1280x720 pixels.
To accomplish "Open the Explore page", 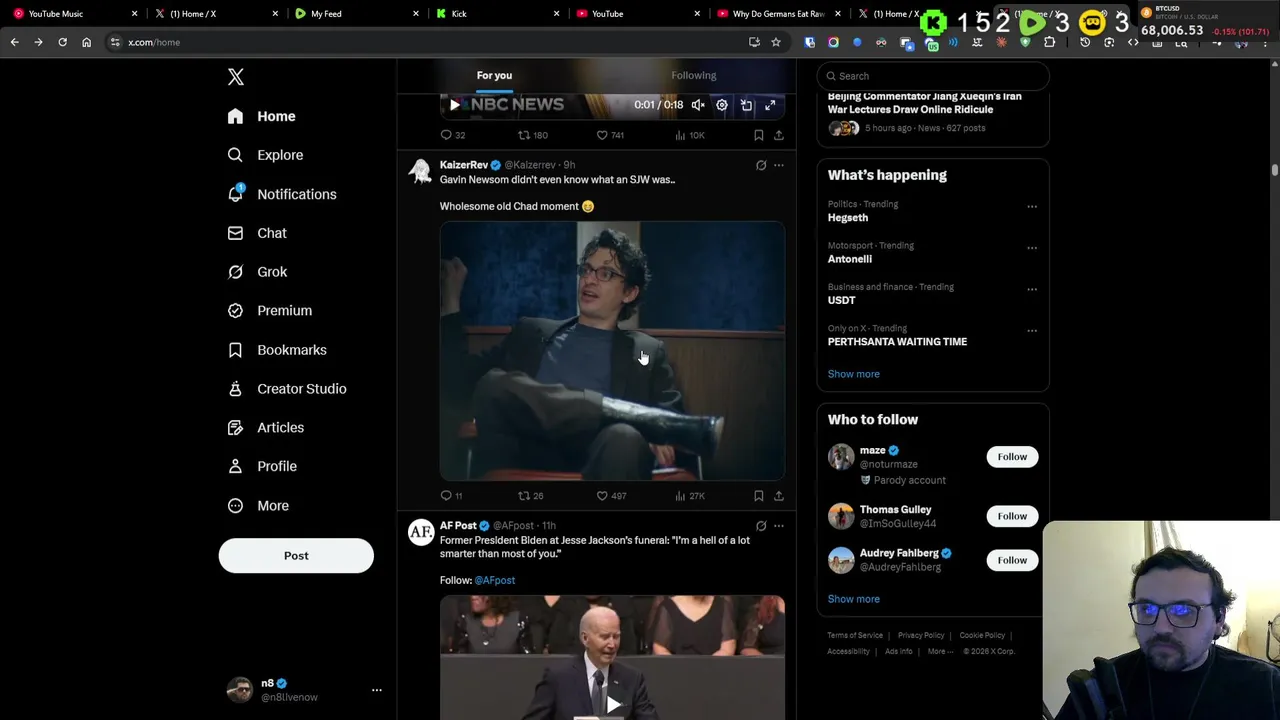I will [x=265, y=155].
